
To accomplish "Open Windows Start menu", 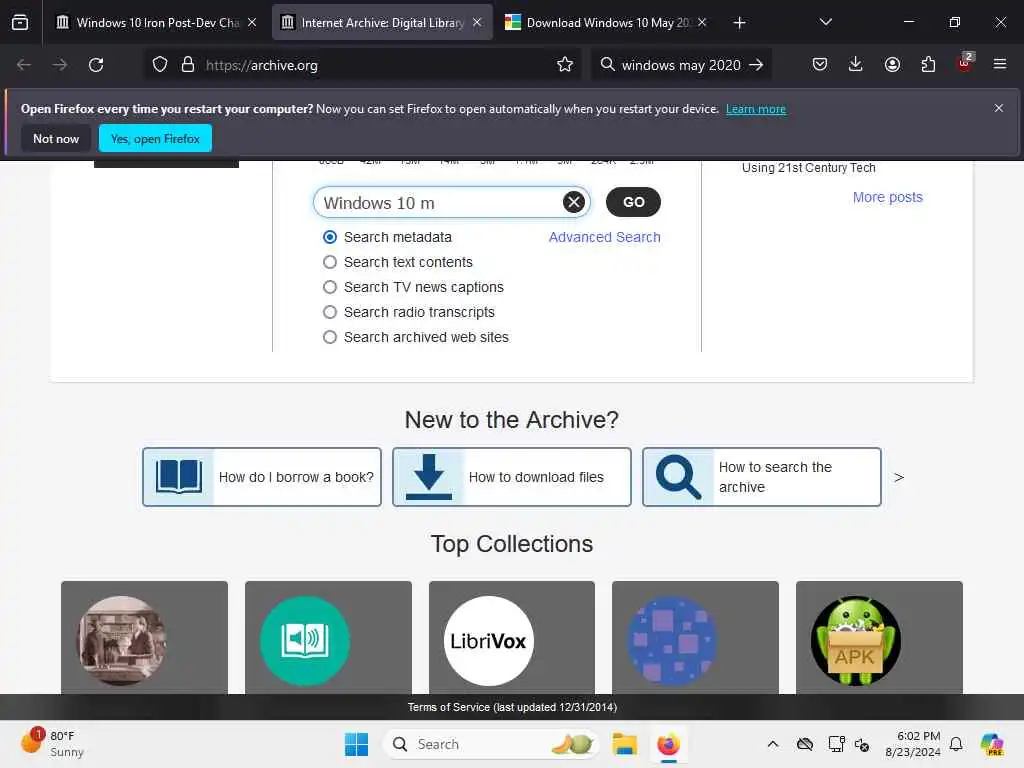I will [357, 744].
